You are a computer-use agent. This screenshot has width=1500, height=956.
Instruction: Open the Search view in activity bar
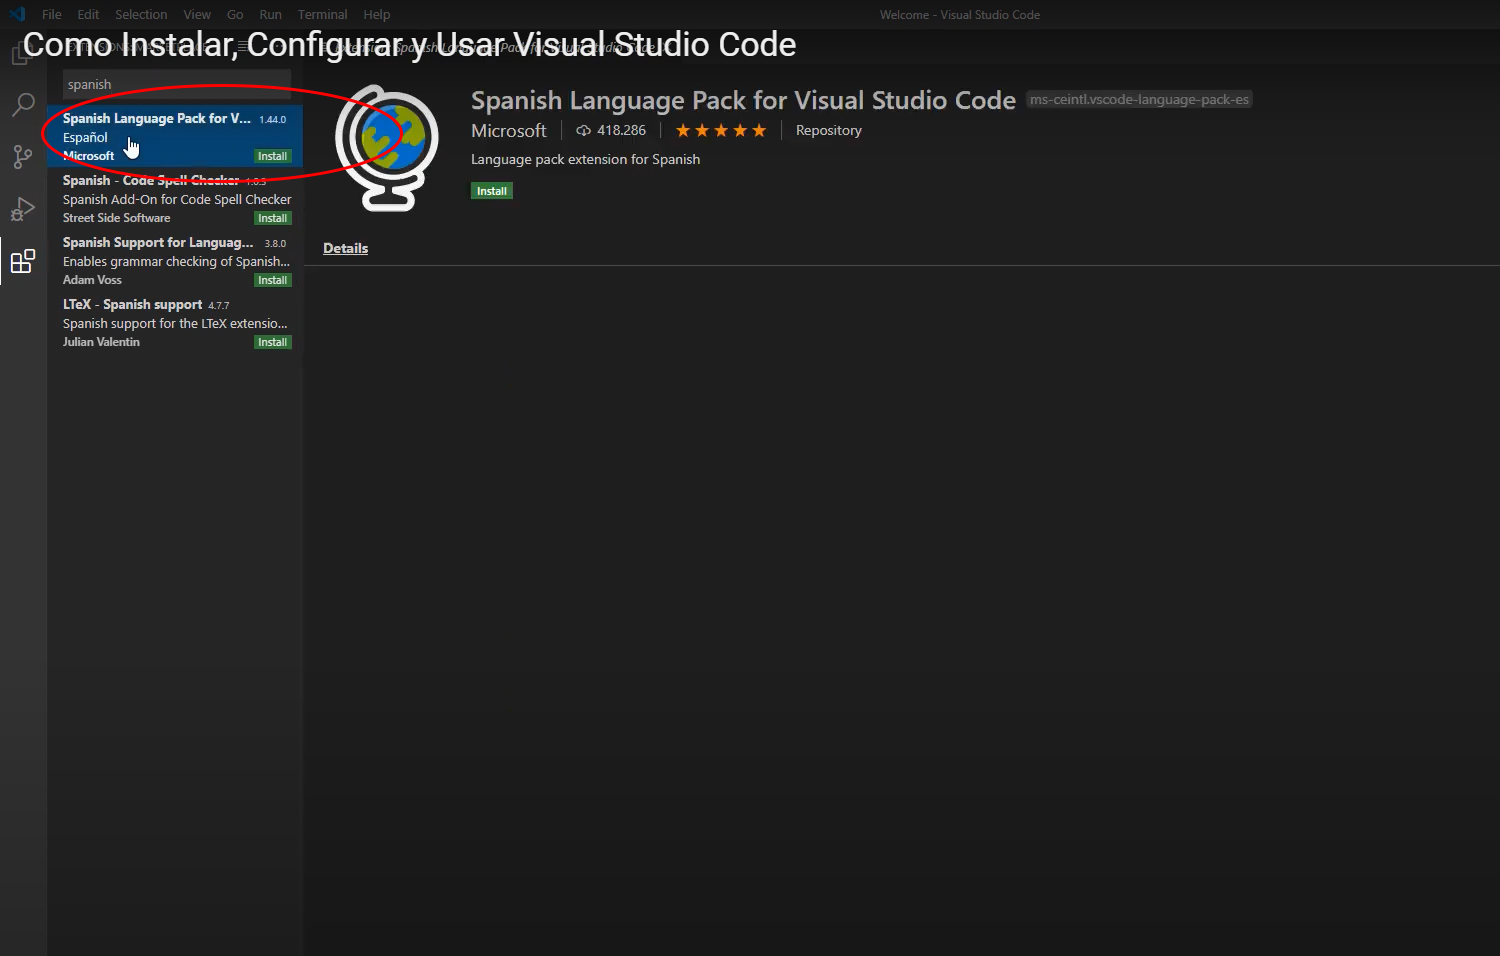[23, 105]
